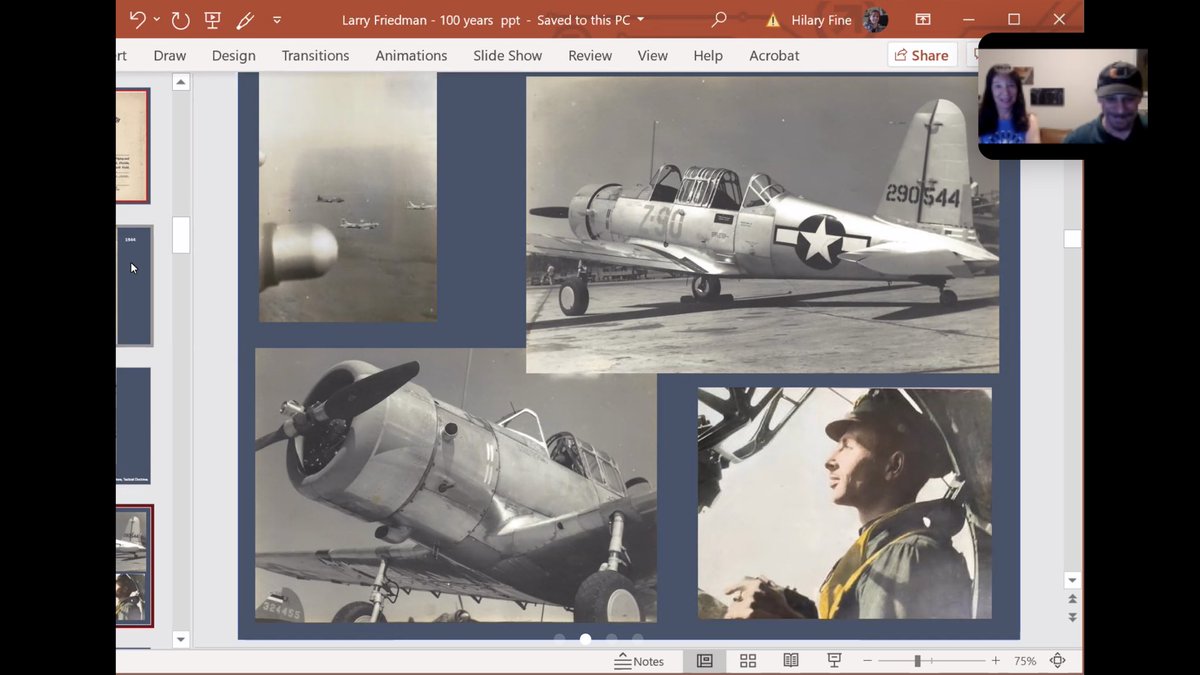Start presentation from beginning icon
Viewport: 1200px width, 675px height.
(x=212, y=20)
